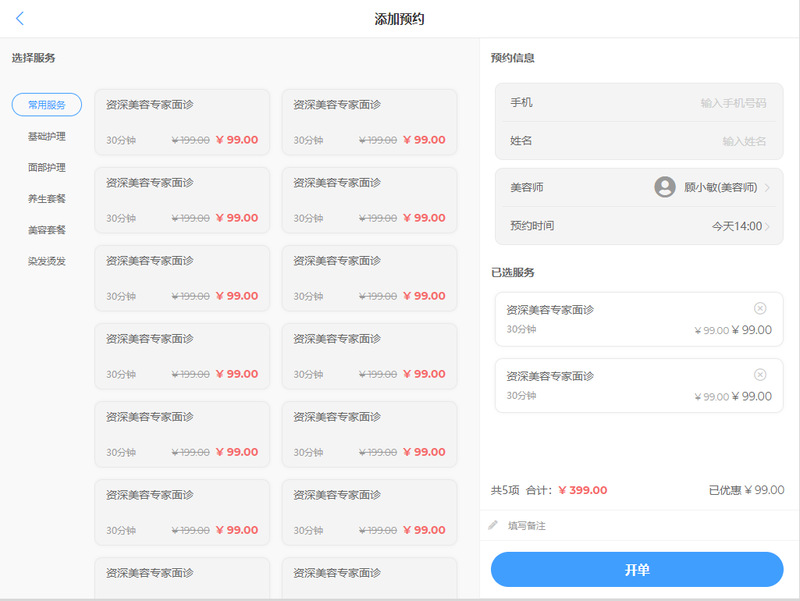
Task: Click the 预约时间 row label
Action: coord(532,226)
